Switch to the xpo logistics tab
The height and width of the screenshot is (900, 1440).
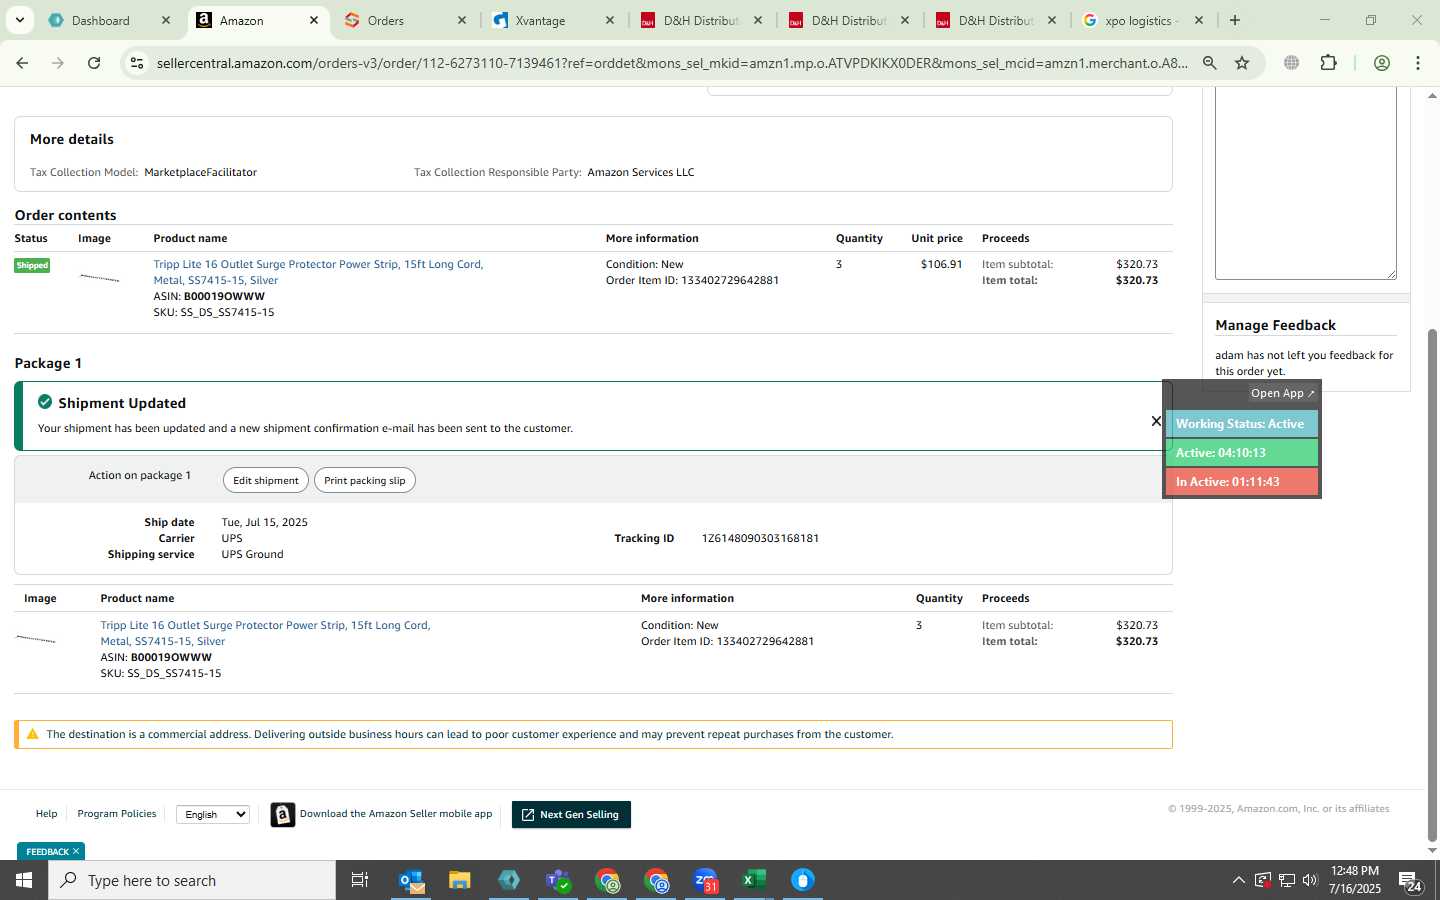(x=1140, y=20)
